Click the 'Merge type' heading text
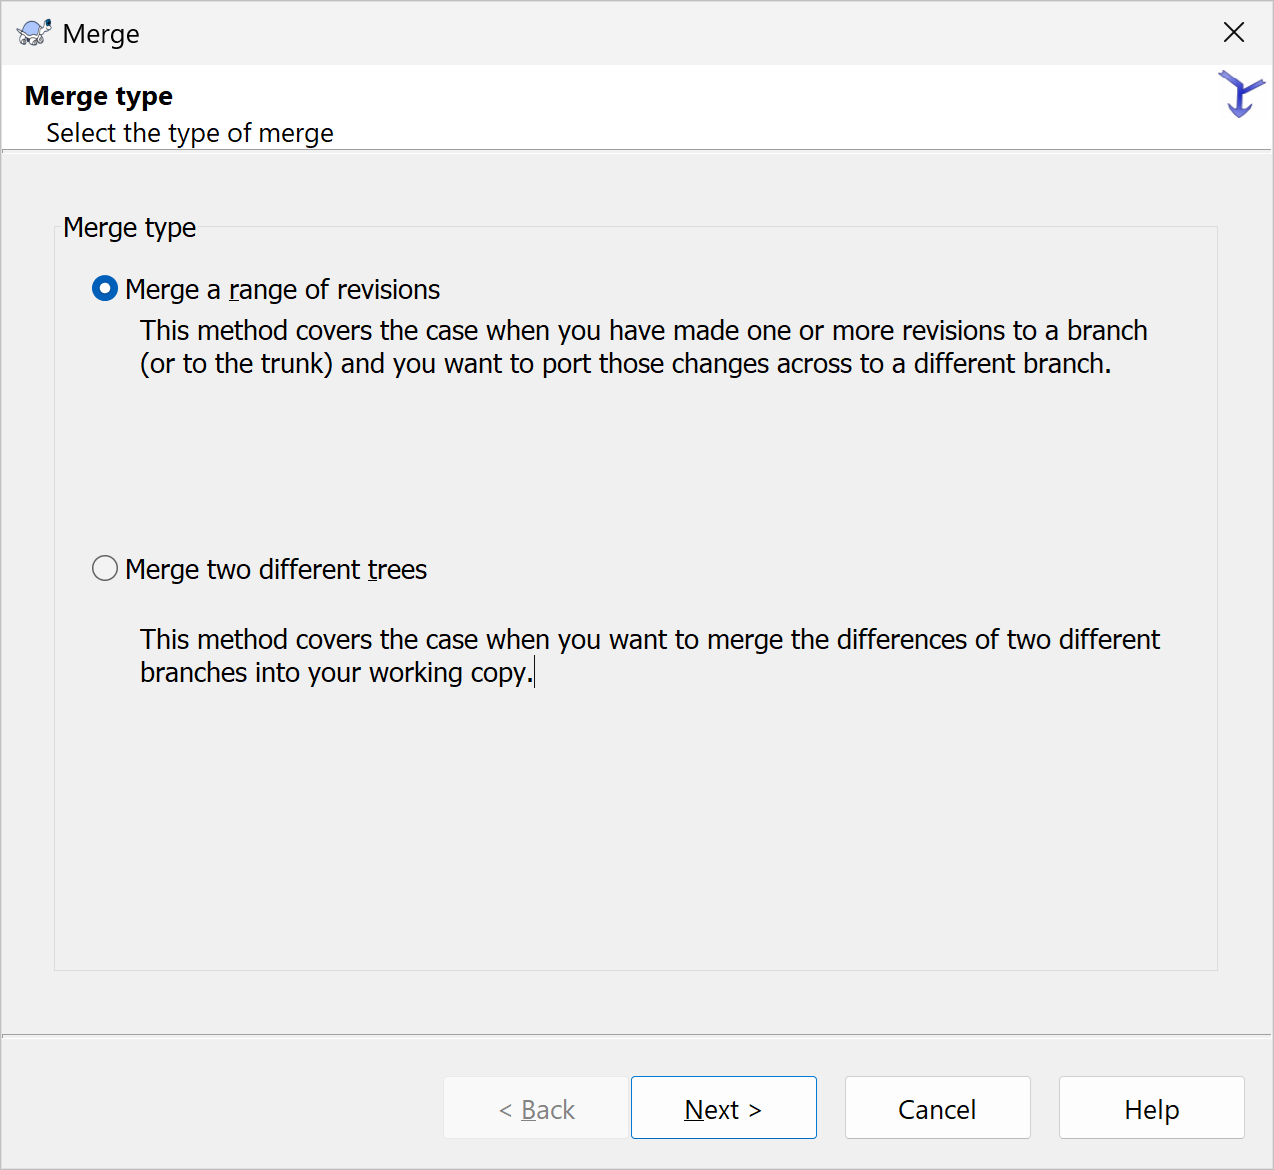Screen dimensions: 1274x1170 pyautogui.click(x=99, y=96)
